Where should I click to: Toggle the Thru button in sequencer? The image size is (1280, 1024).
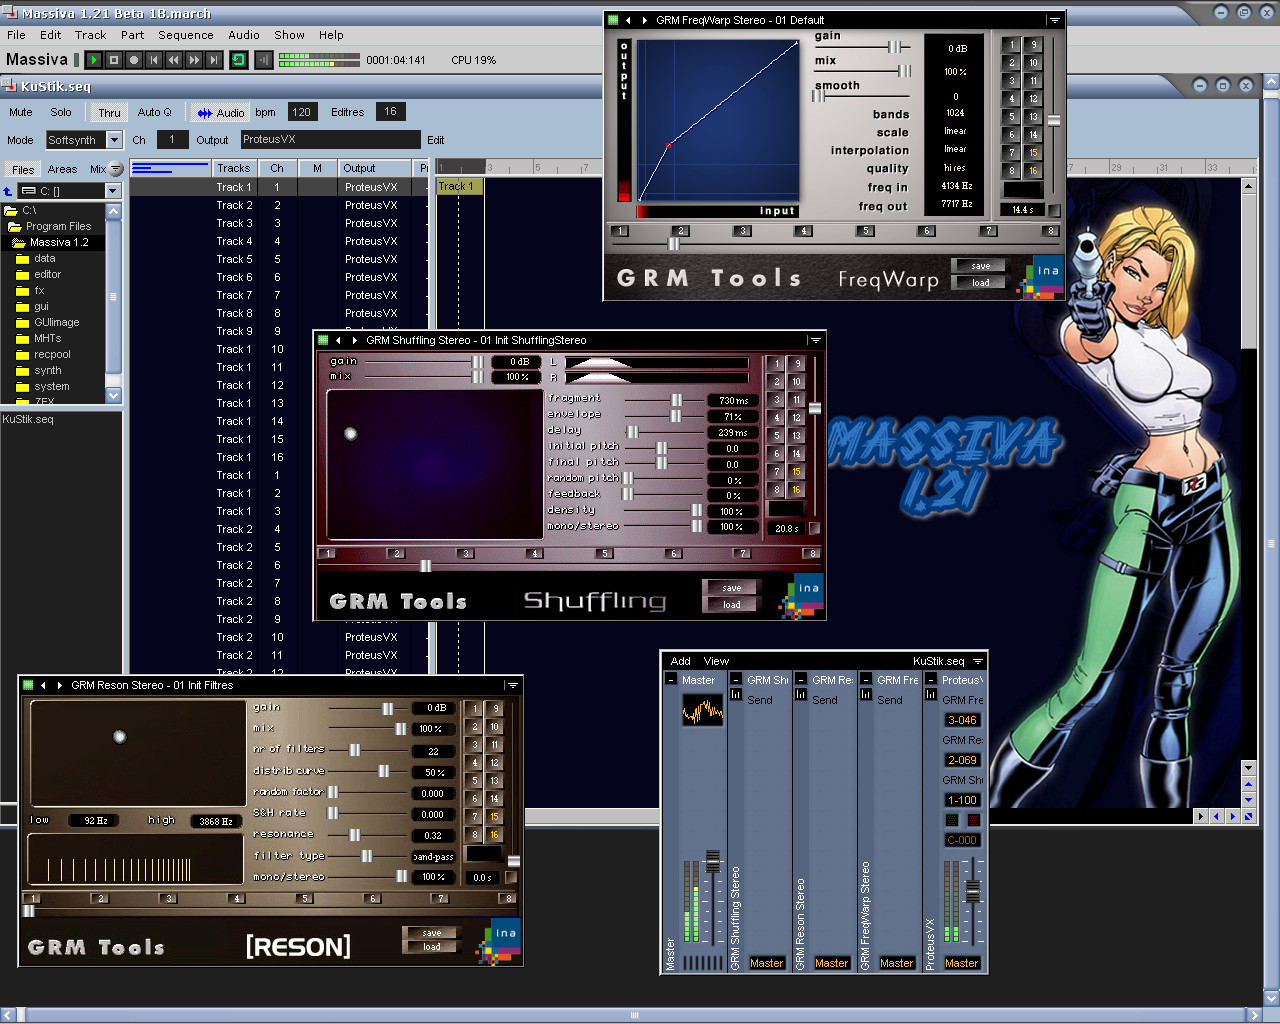[109, 113]
